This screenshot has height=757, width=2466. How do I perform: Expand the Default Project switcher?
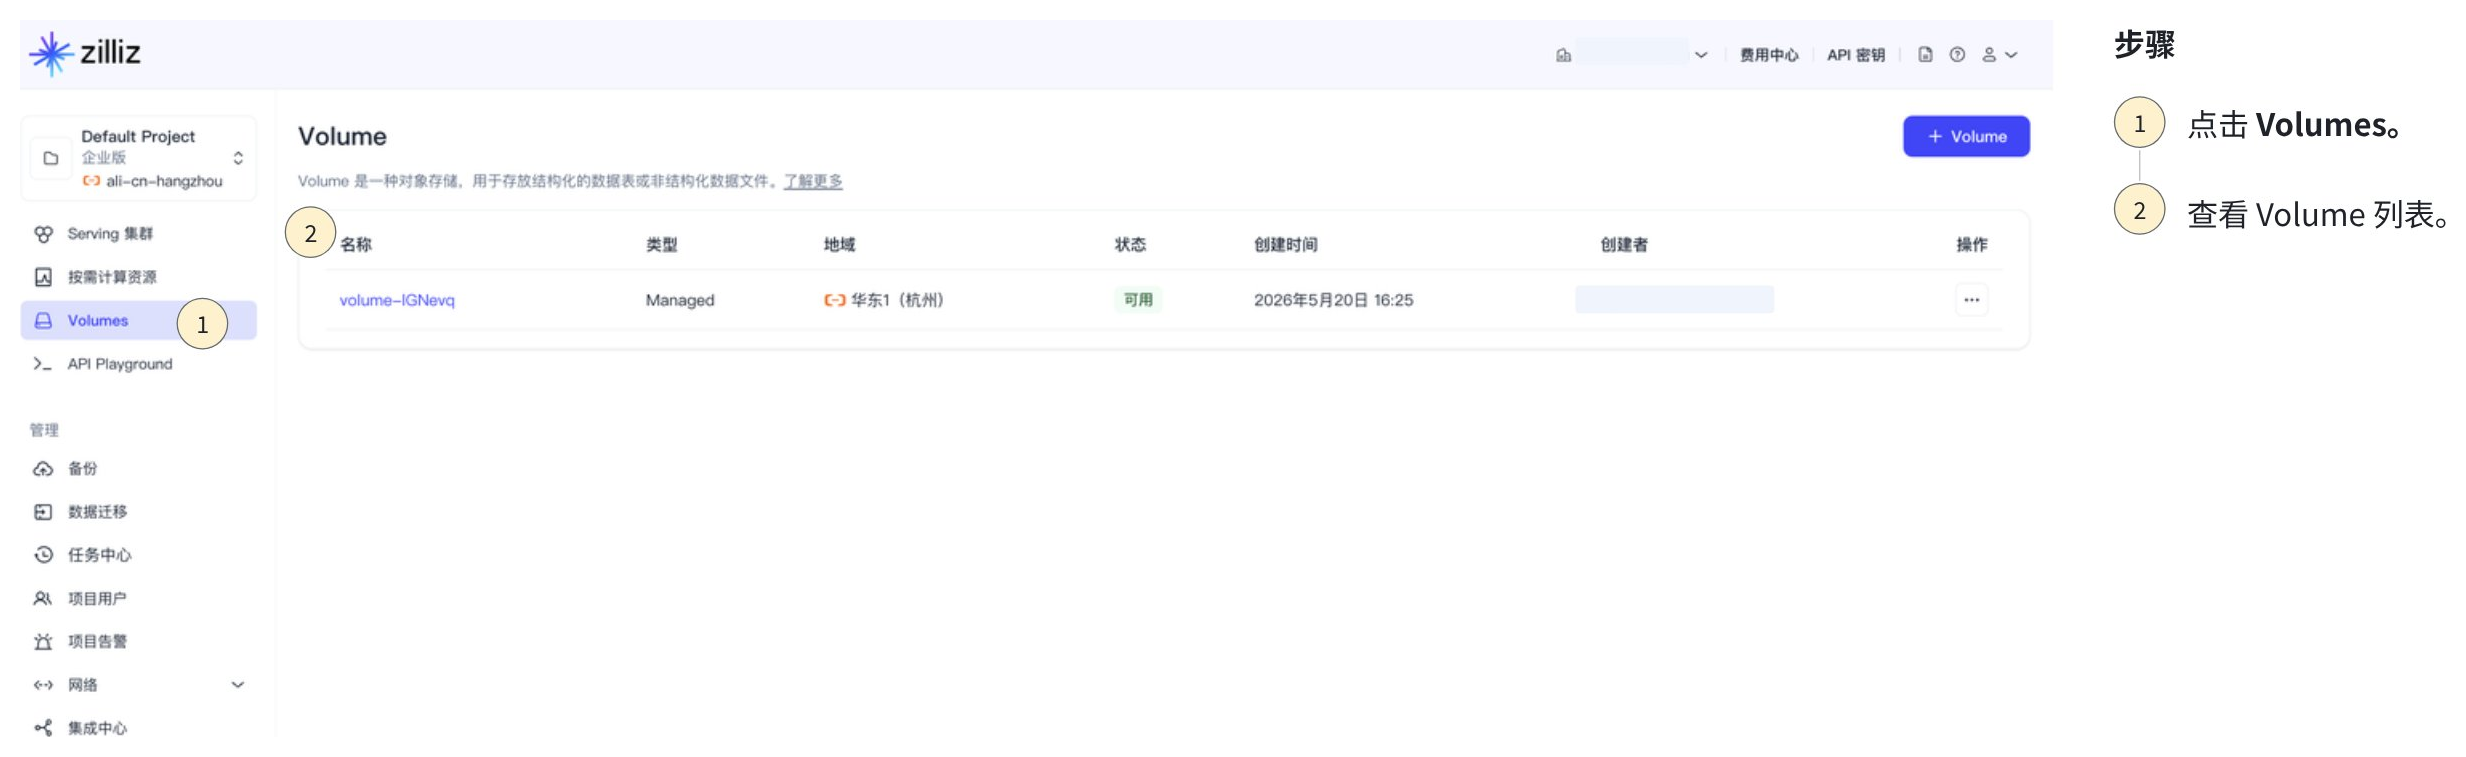238,158
